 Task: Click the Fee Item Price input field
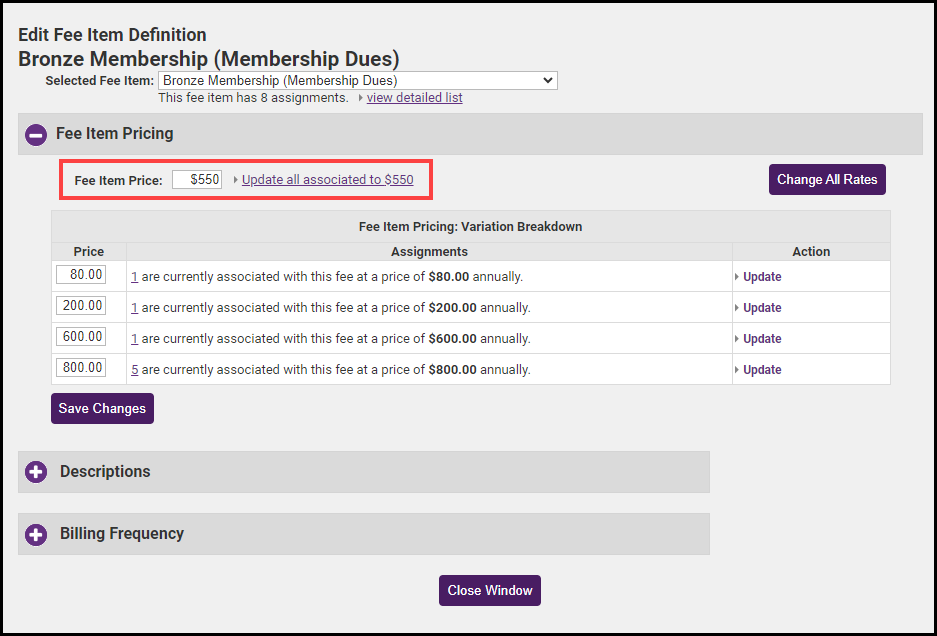(x=197, y=180)
